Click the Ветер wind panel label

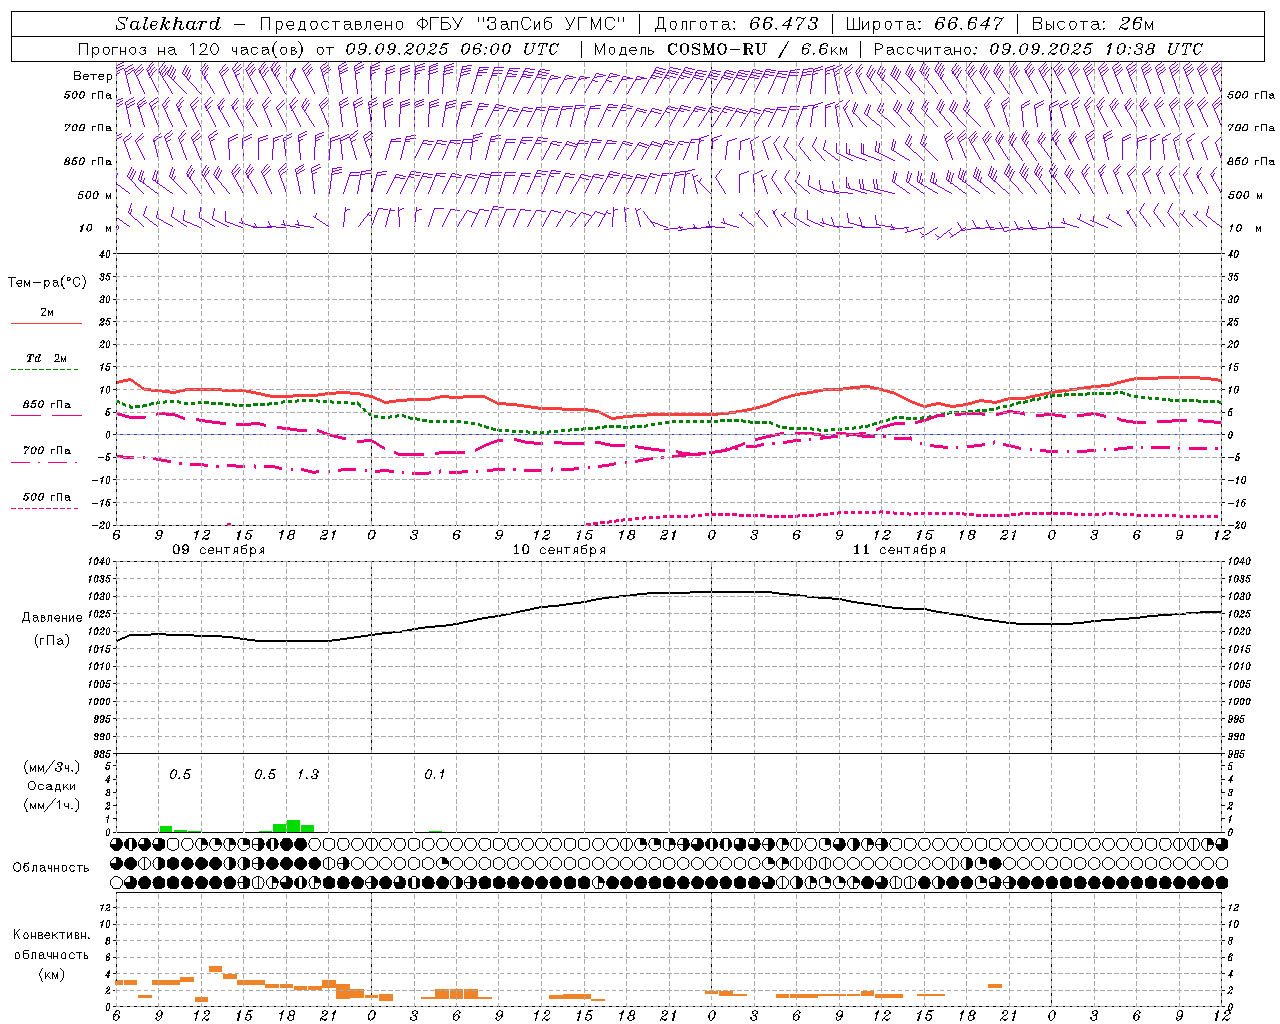point(92,76)
